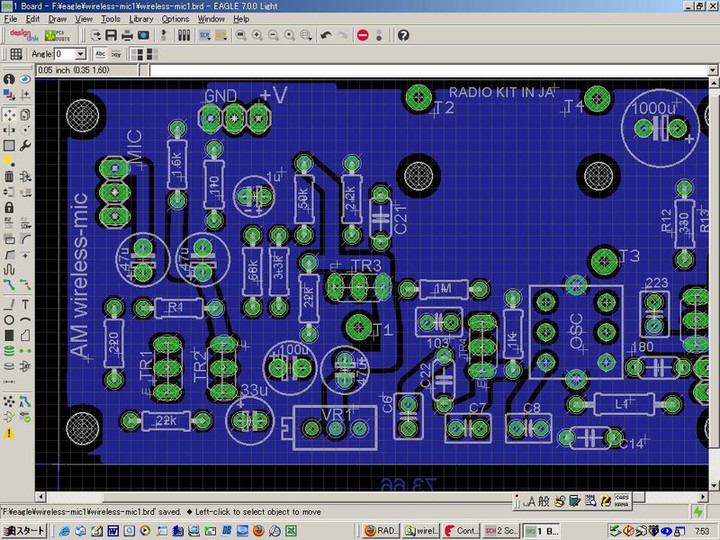Click the Undo arrow icon

[x=326, y=35]
